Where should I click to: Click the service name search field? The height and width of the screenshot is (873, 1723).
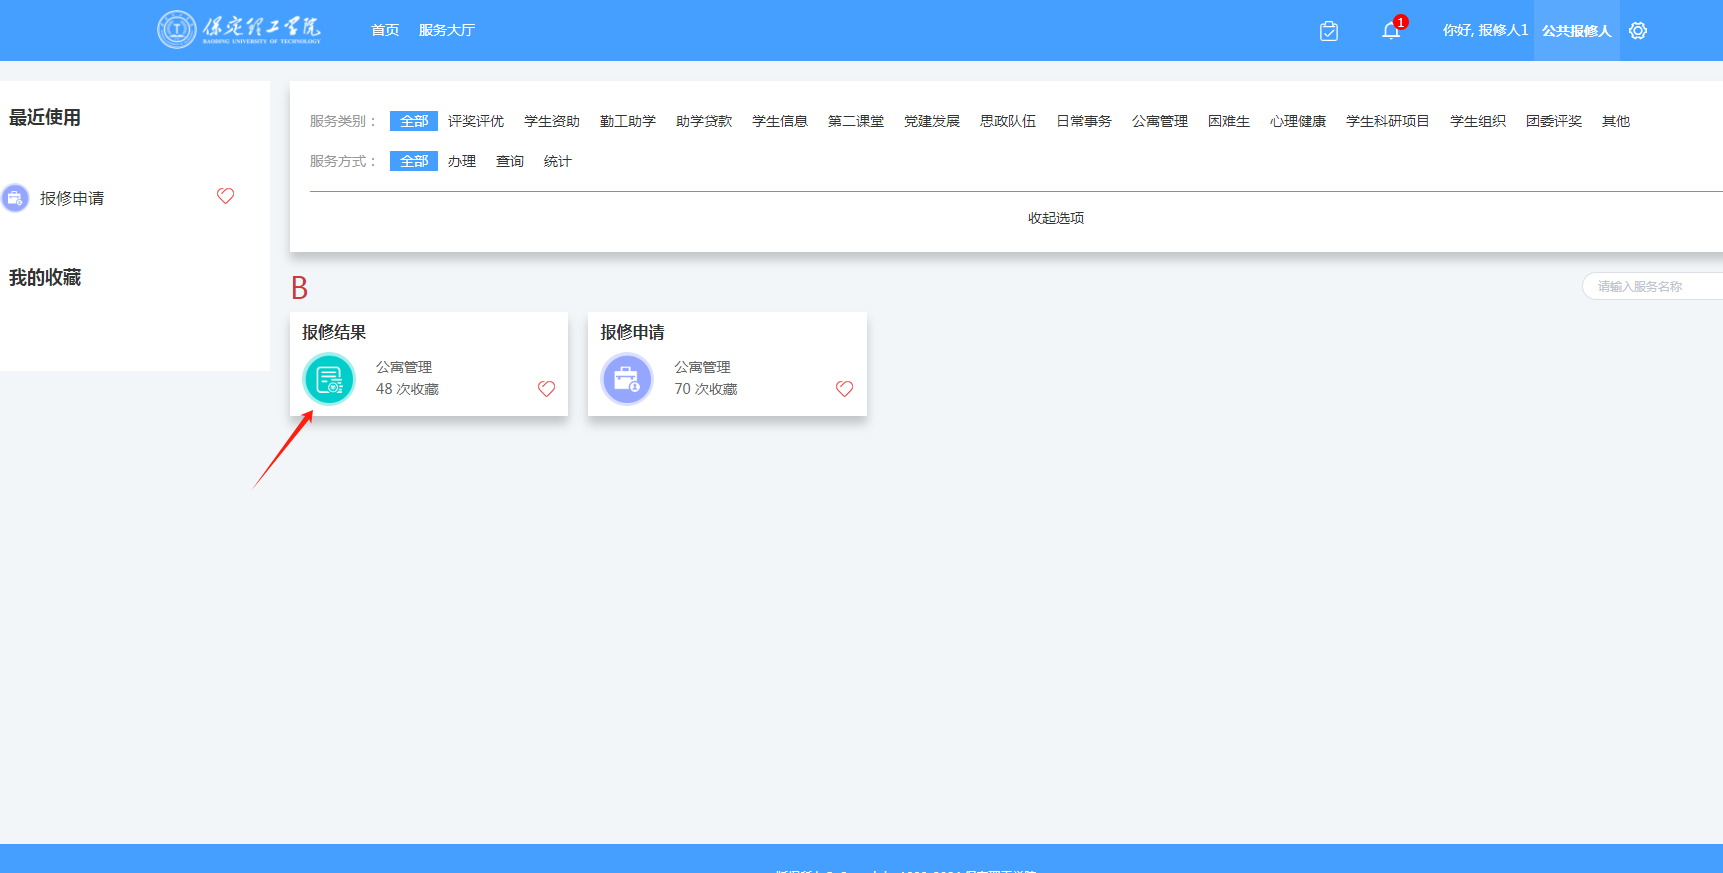tap(1650, 286)
